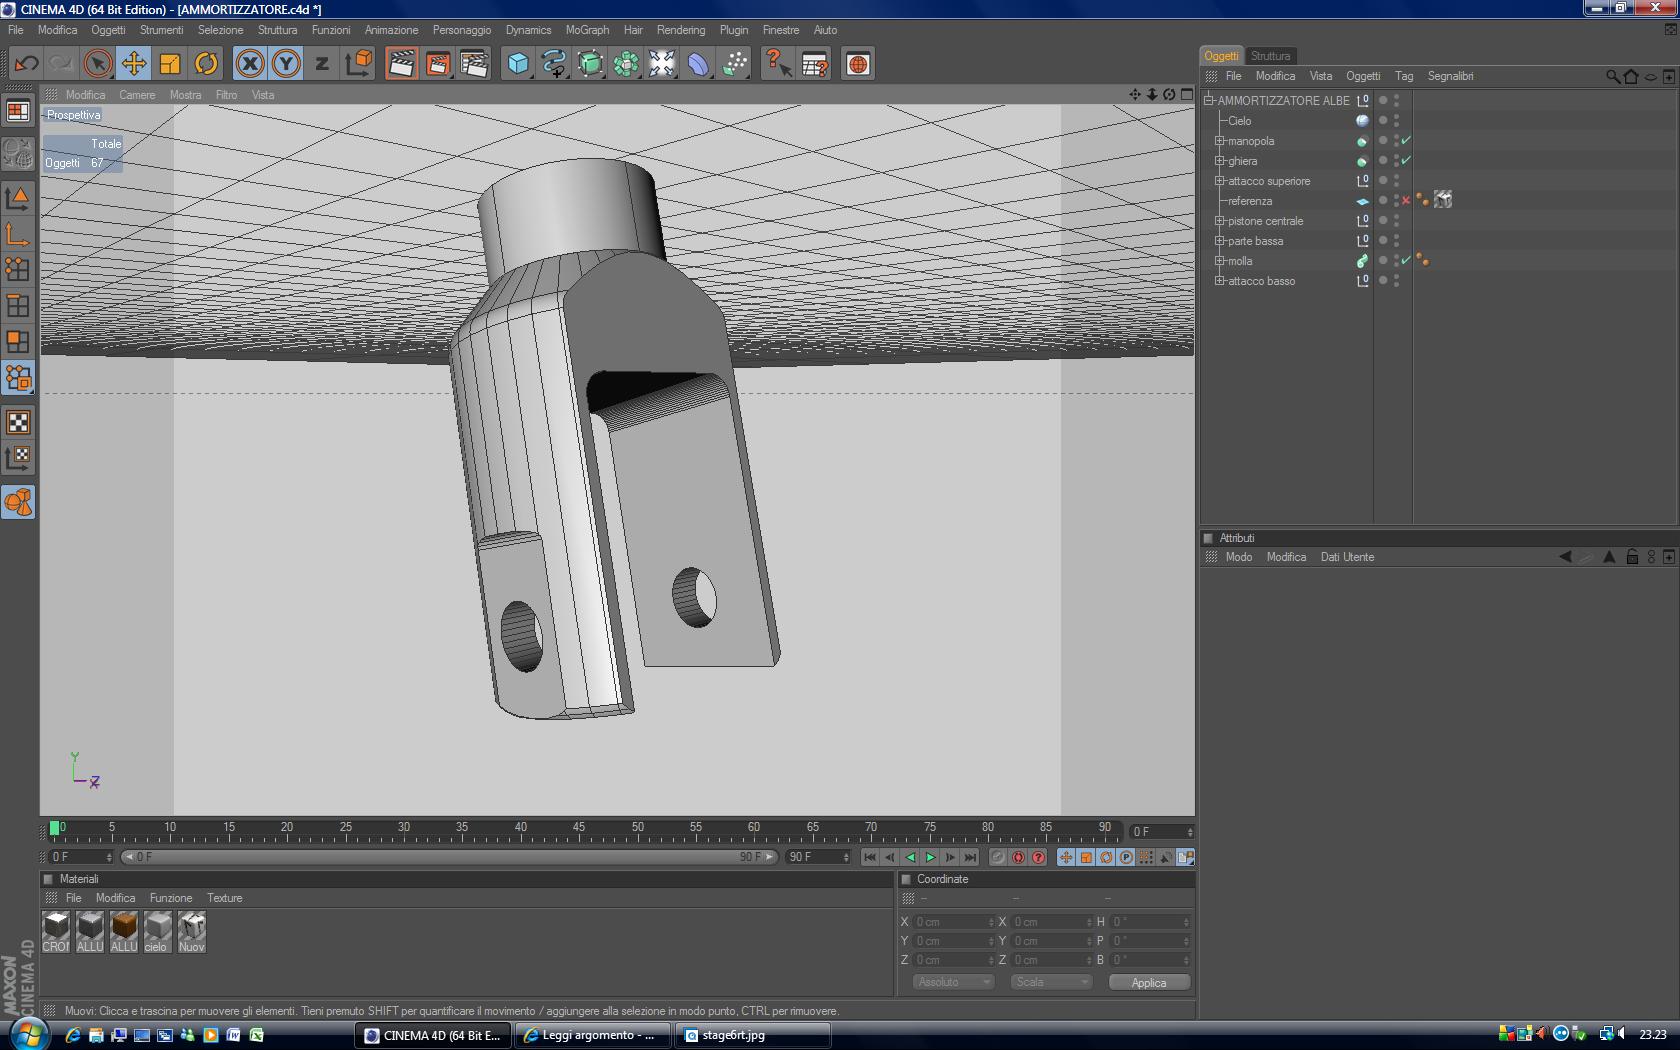The height and width of the screenshot is (1050, 1680).
Task: Add a cube primitive object
Action: pyautogui.click(x=518, y=64)
